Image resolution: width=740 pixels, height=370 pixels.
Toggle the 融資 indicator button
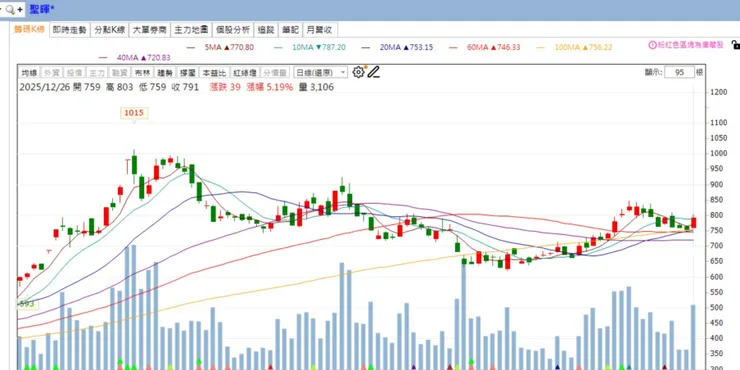119,73
